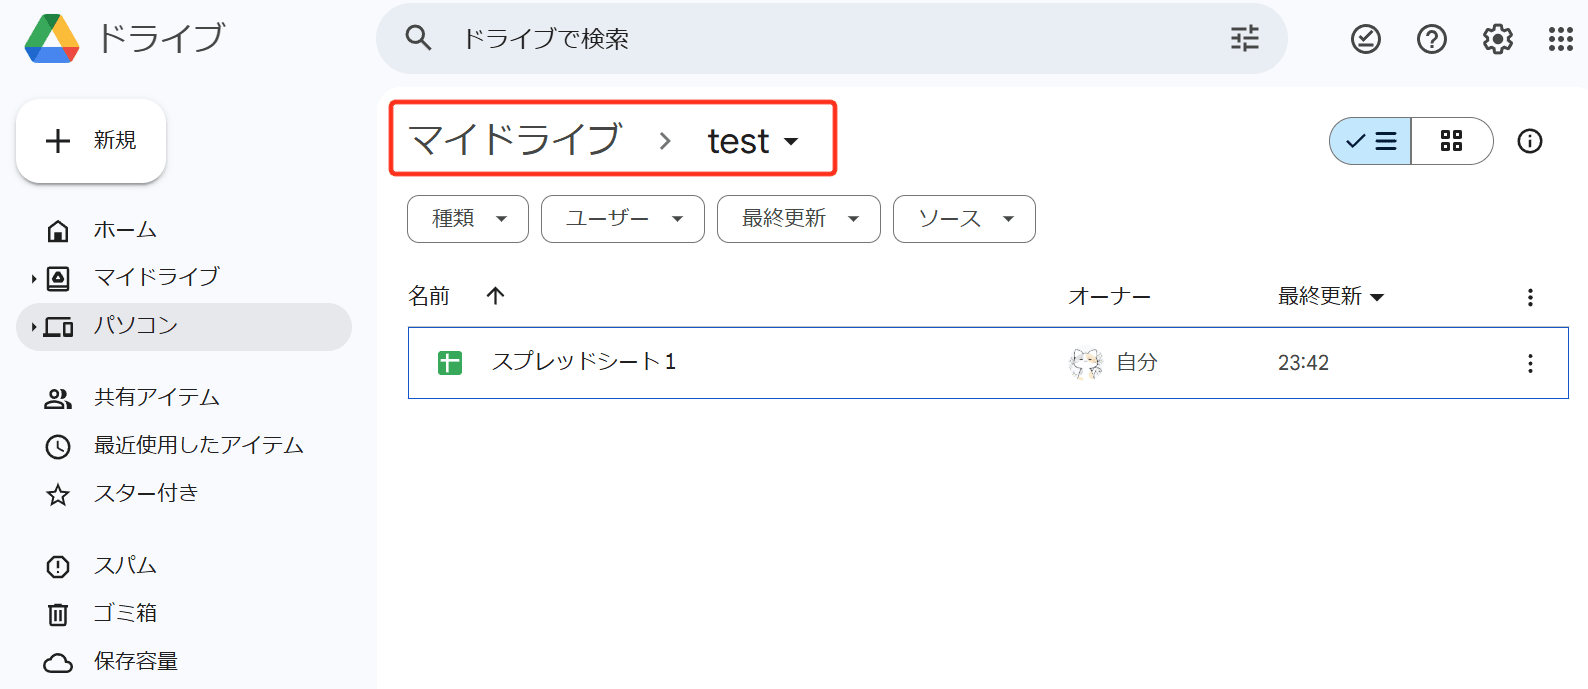Open the settings gear icon
Viewport: 1588px width, 689px height.
(x=1498, y=39)
